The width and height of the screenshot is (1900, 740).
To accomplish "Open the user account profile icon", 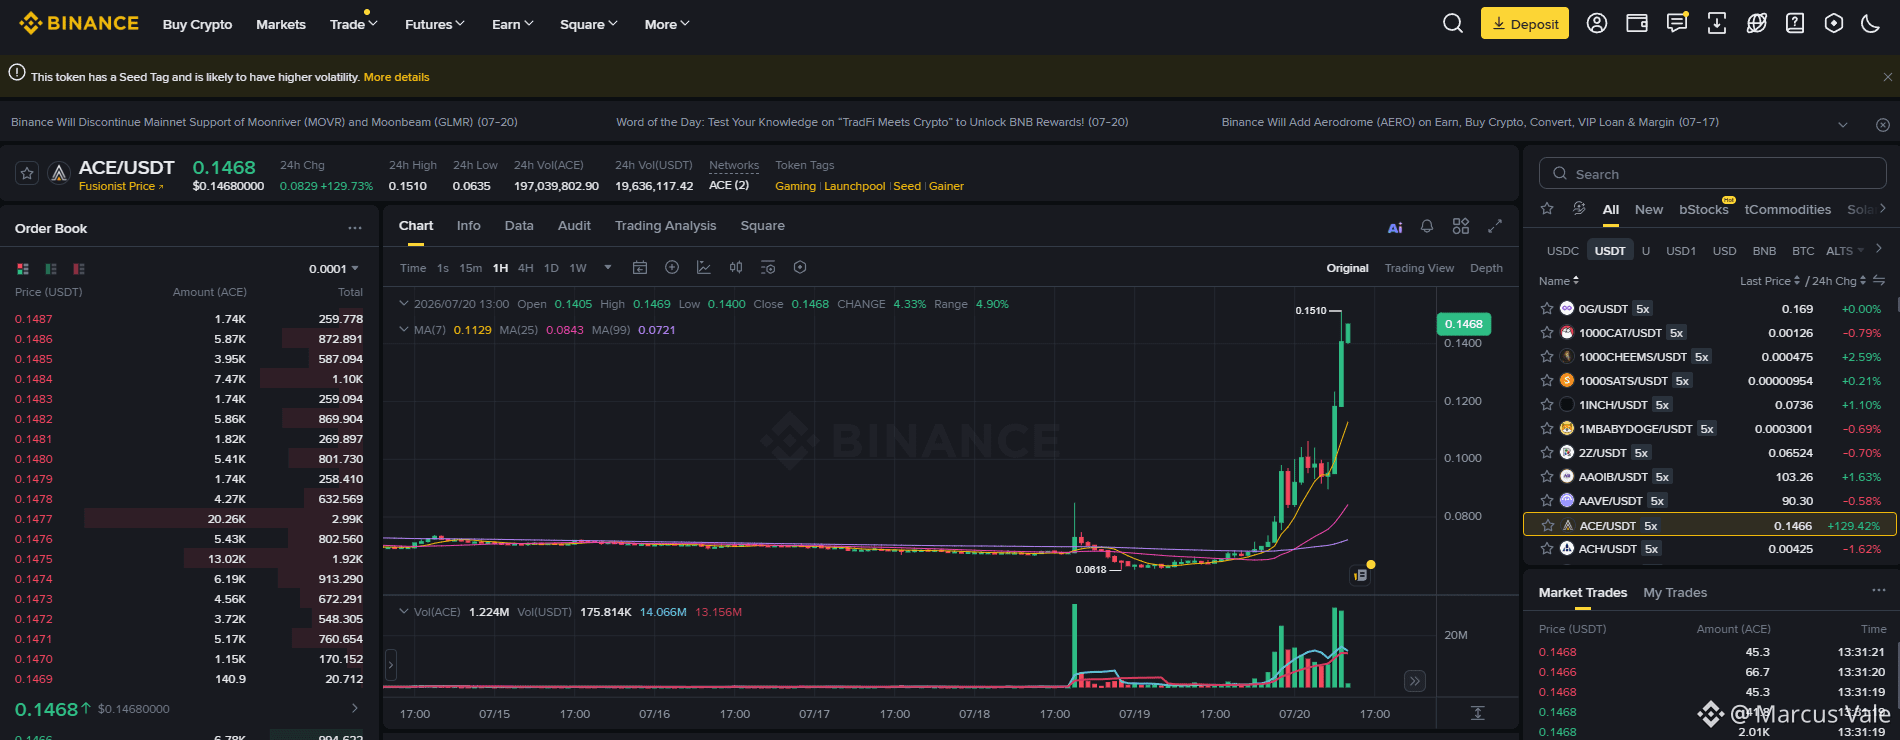I will click(1597, 23).
